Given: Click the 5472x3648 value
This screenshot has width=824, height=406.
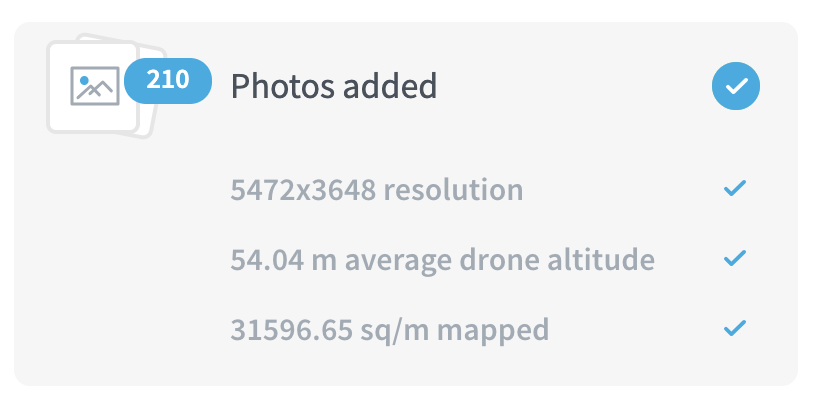Looking at the screenshot, I should (x=303, y=190).
